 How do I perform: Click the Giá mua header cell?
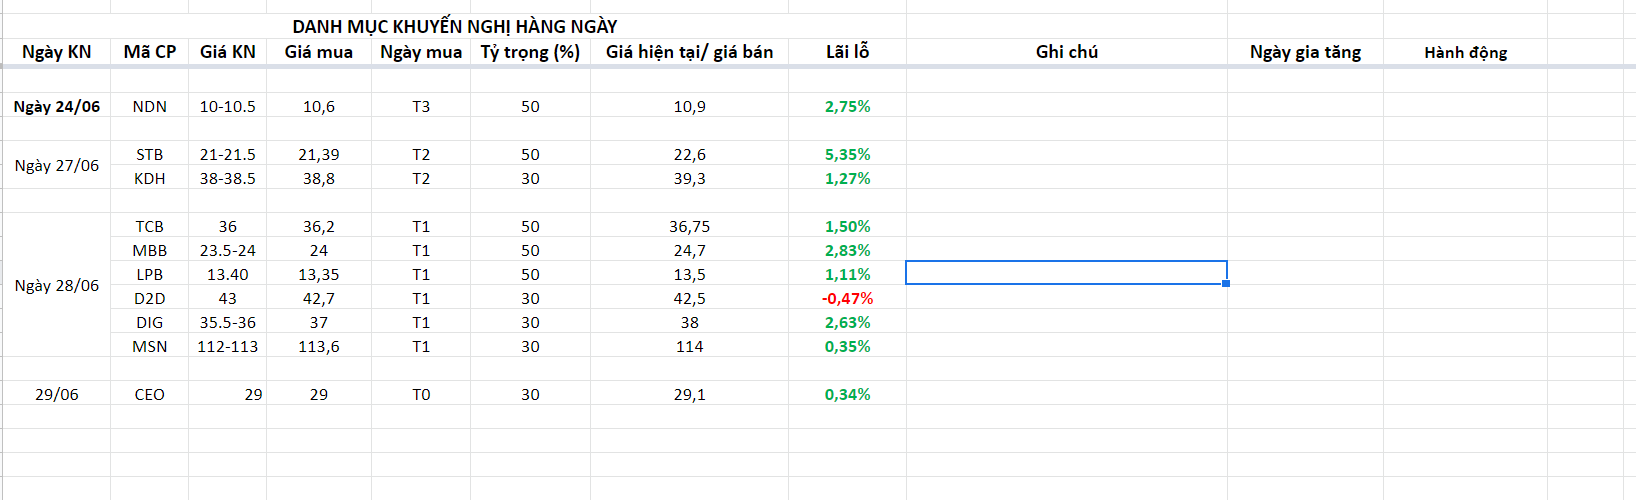(x=319, y=52)
